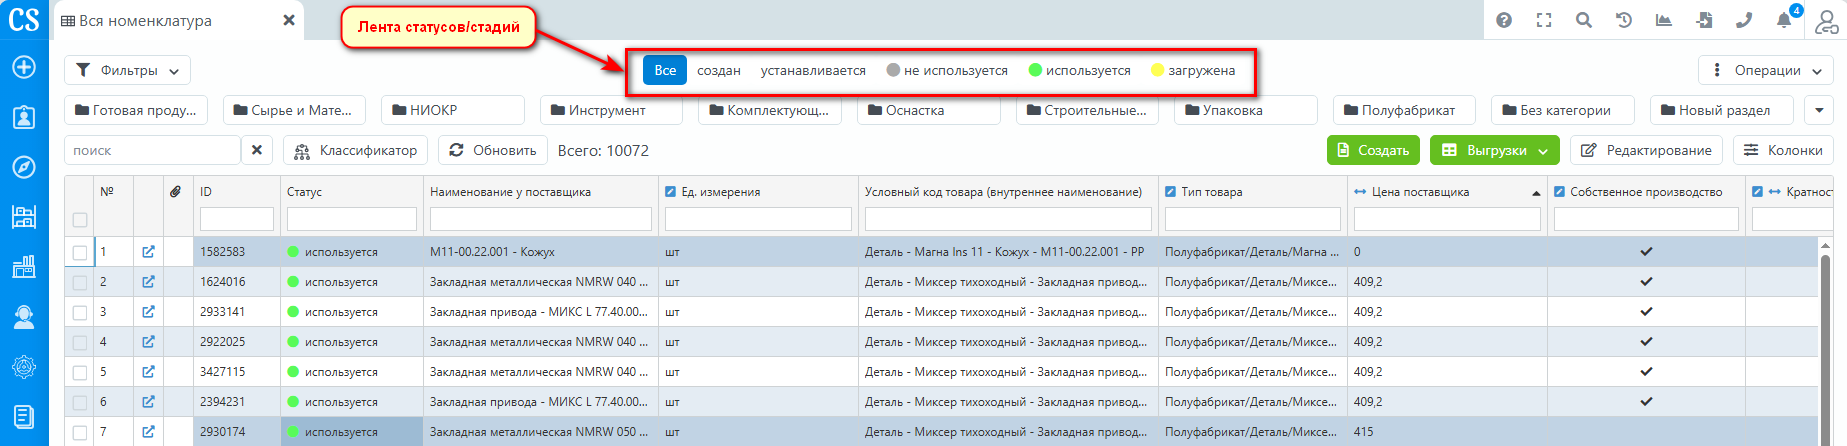Clear search field with X icon
Viewport: 1847px width, 446px height.
point(257,150)
